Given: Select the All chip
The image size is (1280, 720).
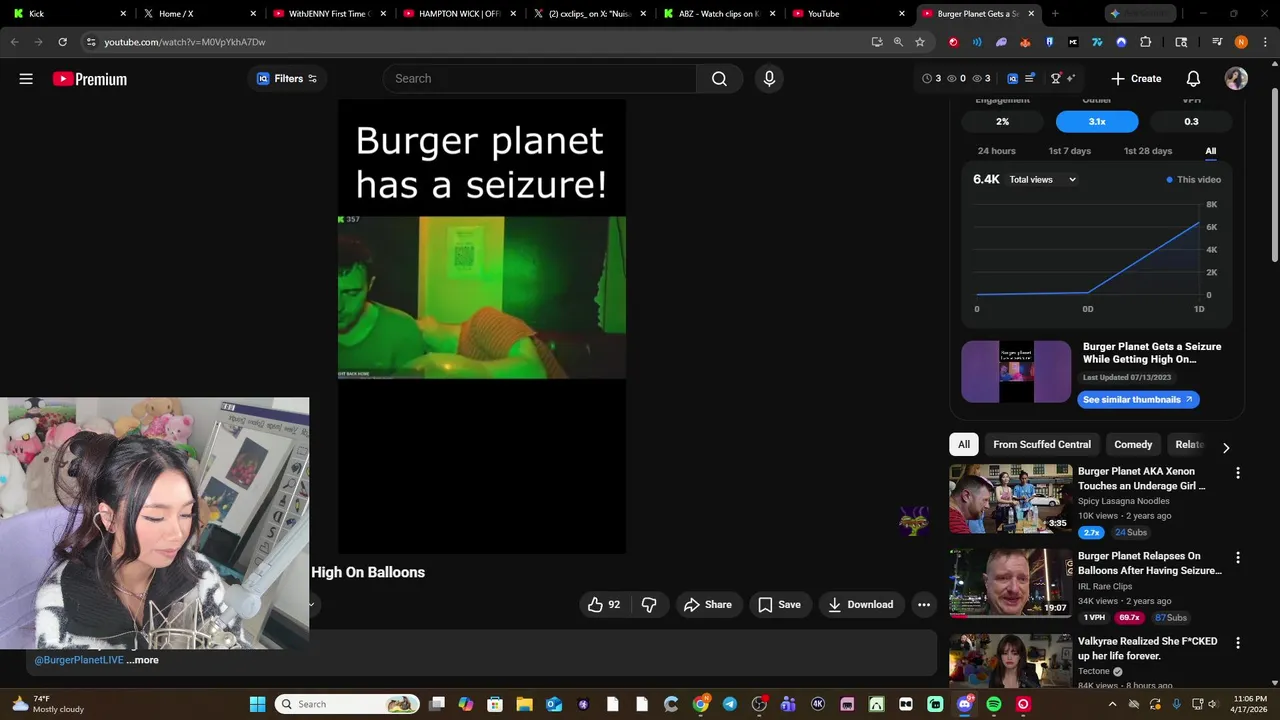Looking at the screenshot, I should 964,445.
